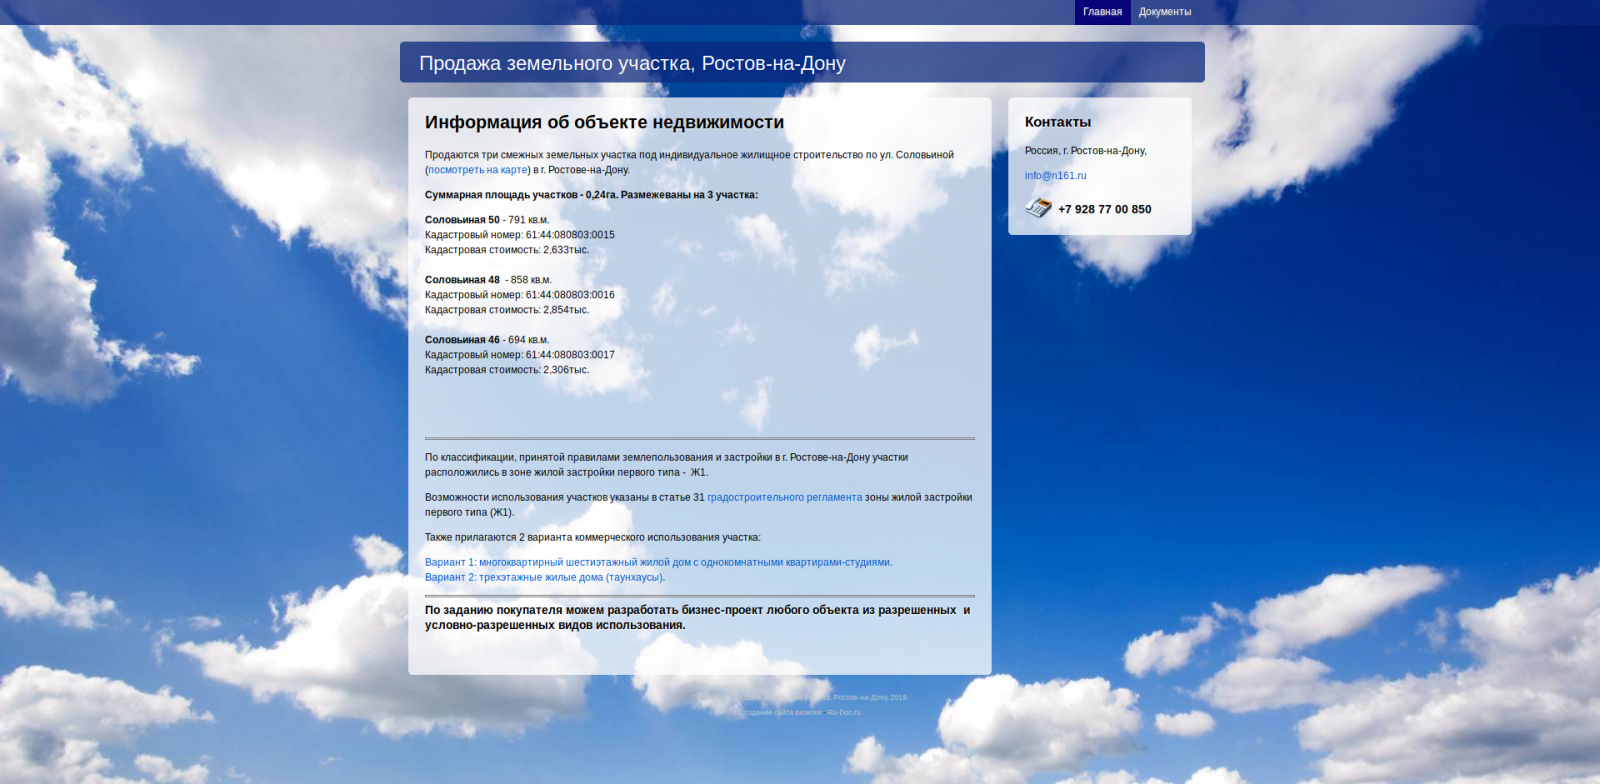Go to the Документы page
The image size is (1600, 784).
[x=1164, y=12]
